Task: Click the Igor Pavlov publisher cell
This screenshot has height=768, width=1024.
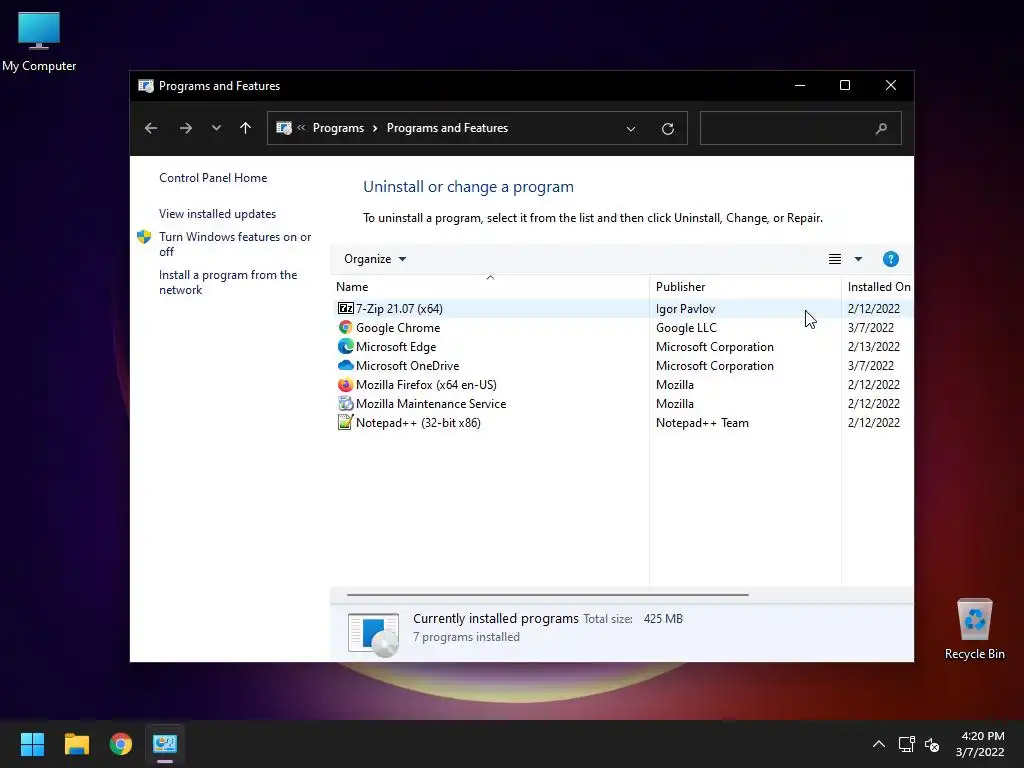Action: (685, 309)
